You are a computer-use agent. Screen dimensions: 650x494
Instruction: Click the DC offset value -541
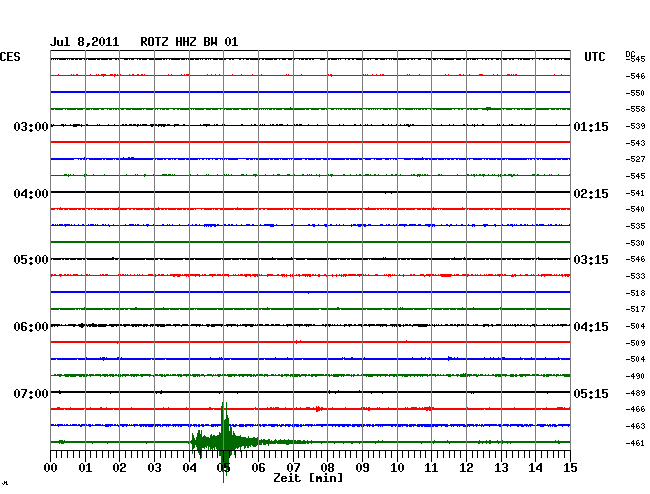coord(635,193)
